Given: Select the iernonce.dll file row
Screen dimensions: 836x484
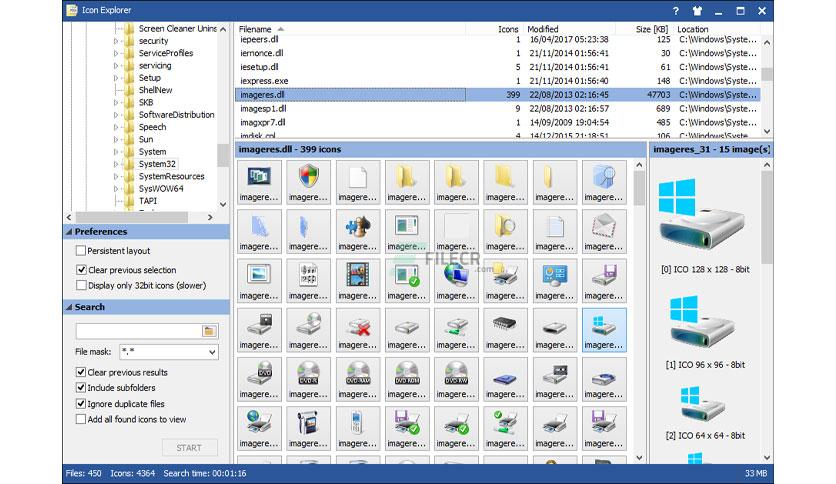Looking at the screenshot, I should [497, 53].
